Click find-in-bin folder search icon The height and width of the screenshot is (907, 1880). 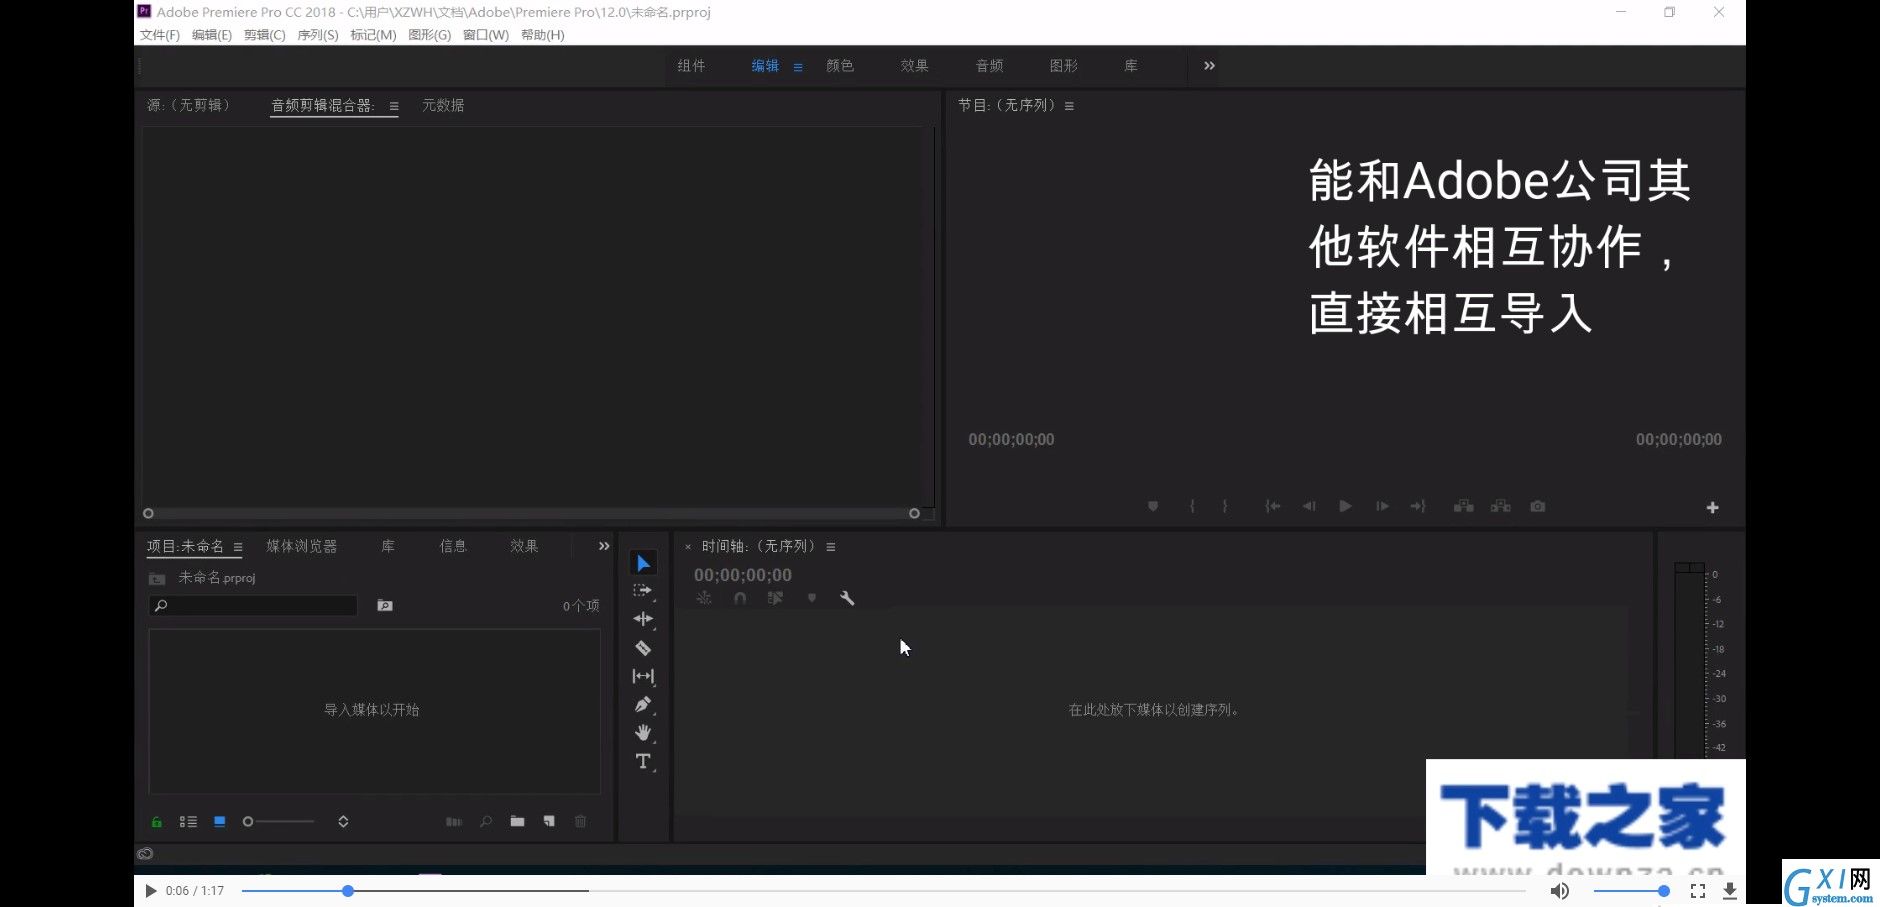(385, 605)
